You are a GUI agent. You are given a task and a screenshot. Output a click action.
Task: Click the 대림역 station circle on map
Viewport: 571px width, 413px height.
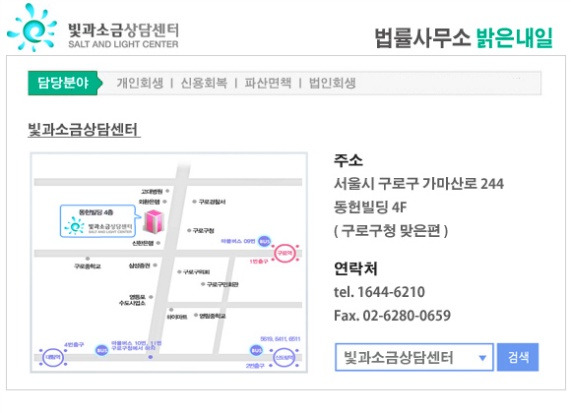tap(54, 357)
